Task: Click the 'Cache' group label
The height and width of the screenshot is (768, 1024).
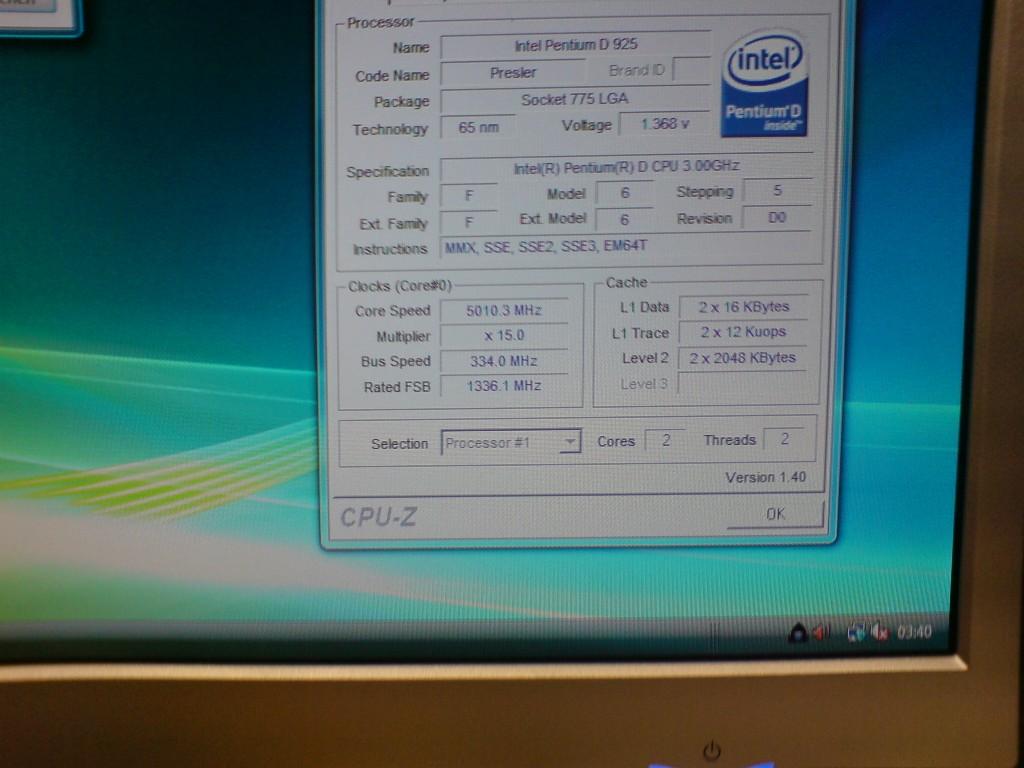Action: pyautogui.click(x=626, y=282)
